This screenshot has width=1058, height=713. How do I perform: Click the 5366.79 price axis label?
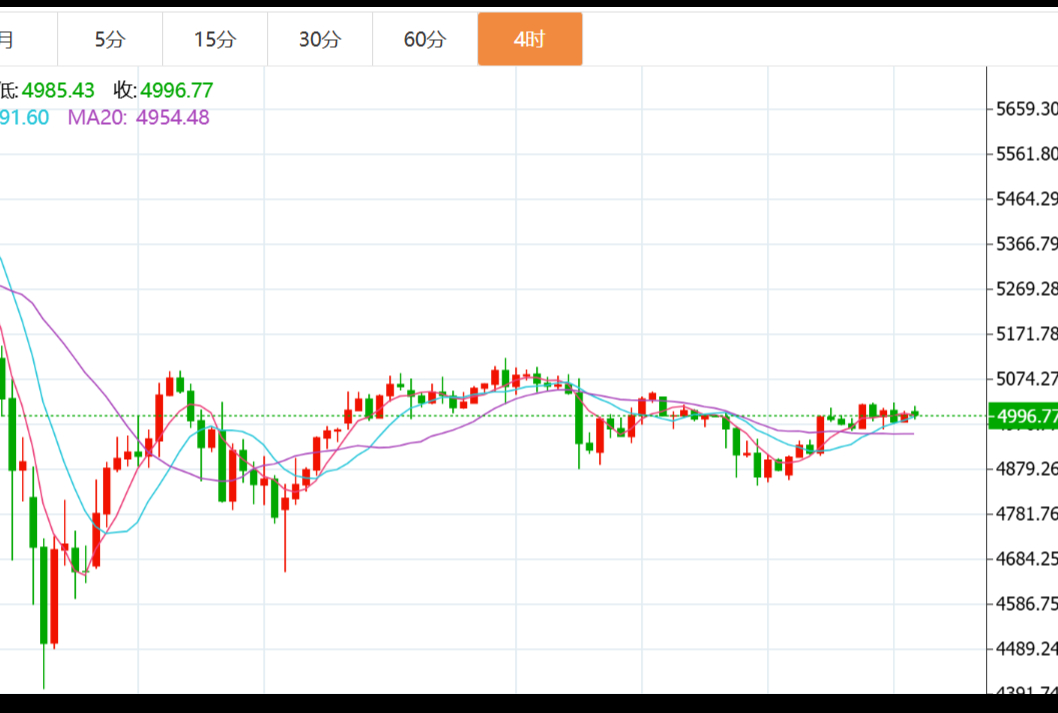click(1027, 244)
